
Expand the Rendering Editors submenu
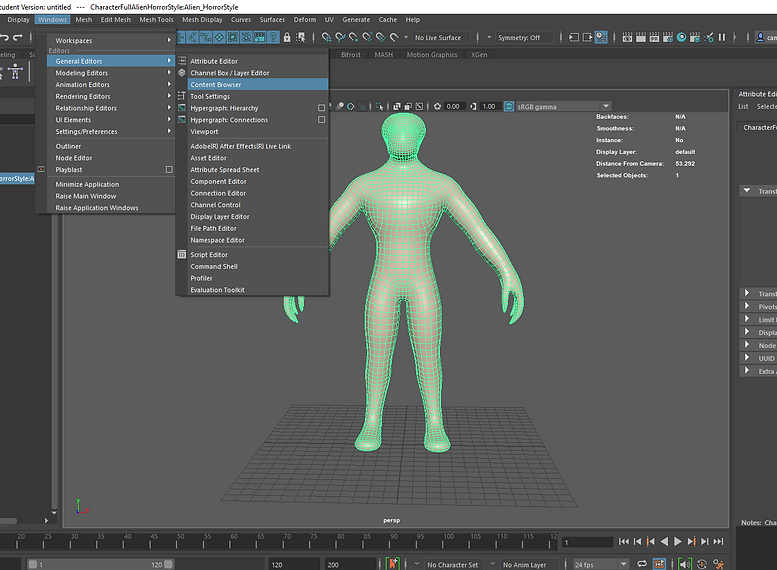(x=111, y=96)
